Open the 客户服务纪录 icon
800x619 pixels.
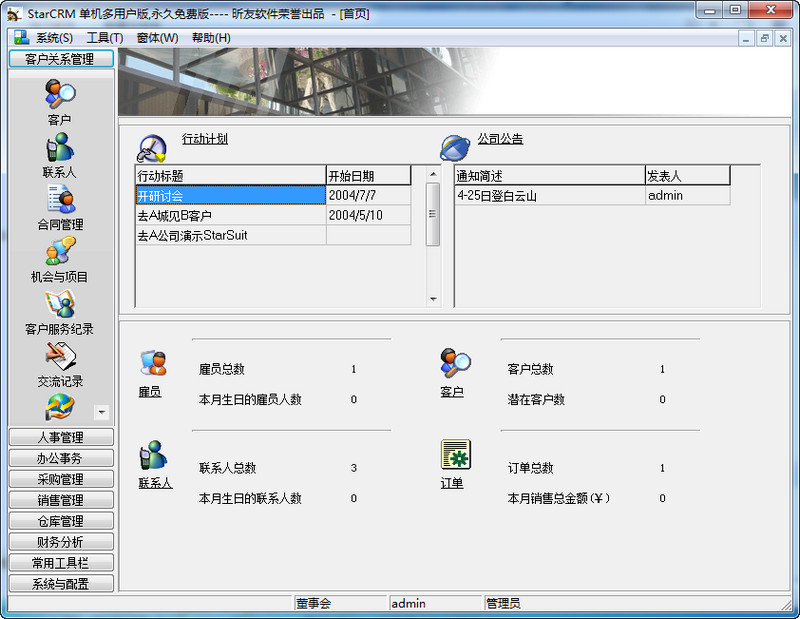[60, 304]
